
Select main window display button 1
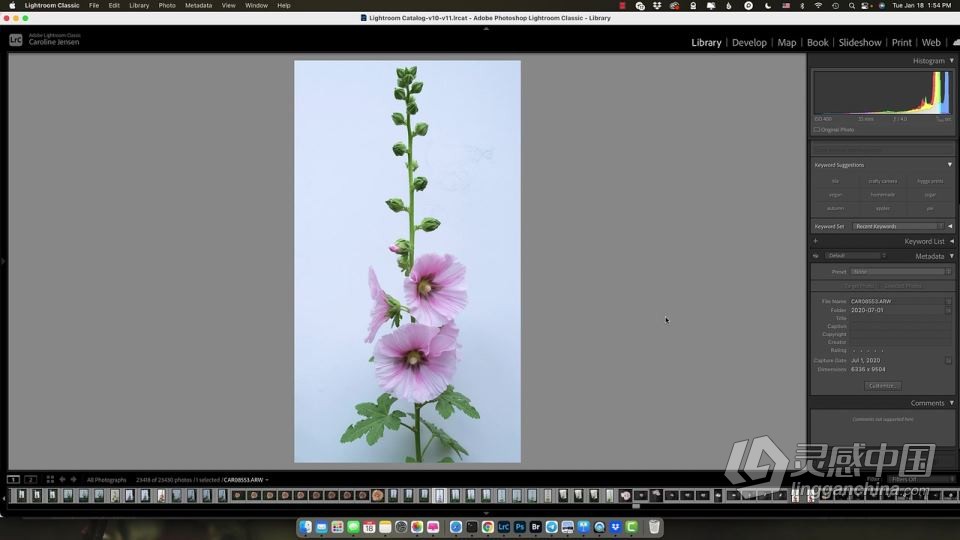tap(13, 479)
